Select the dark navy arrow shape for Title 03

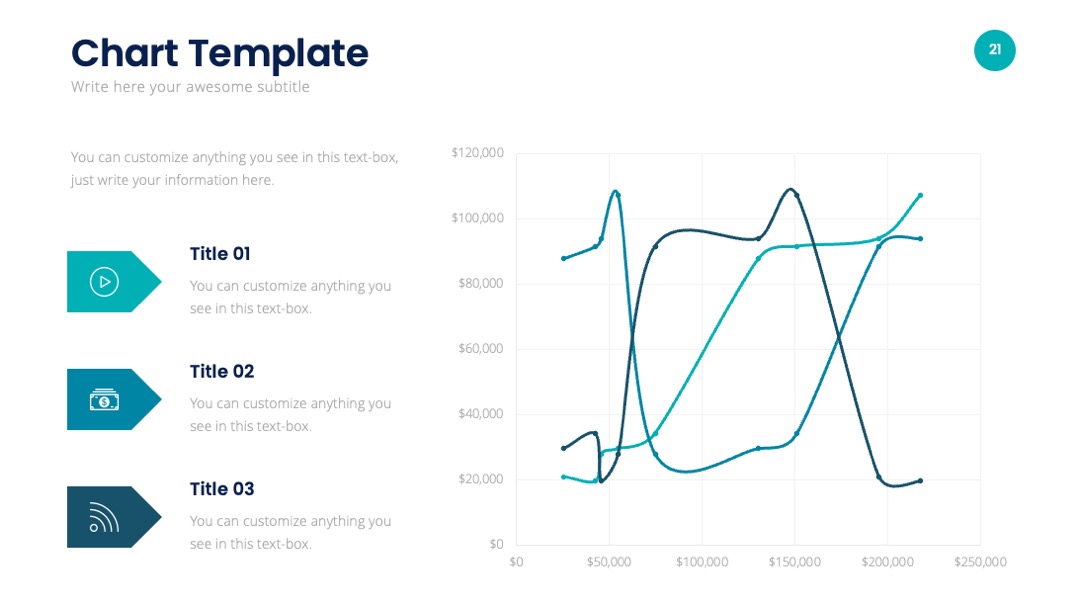point(114,517)
